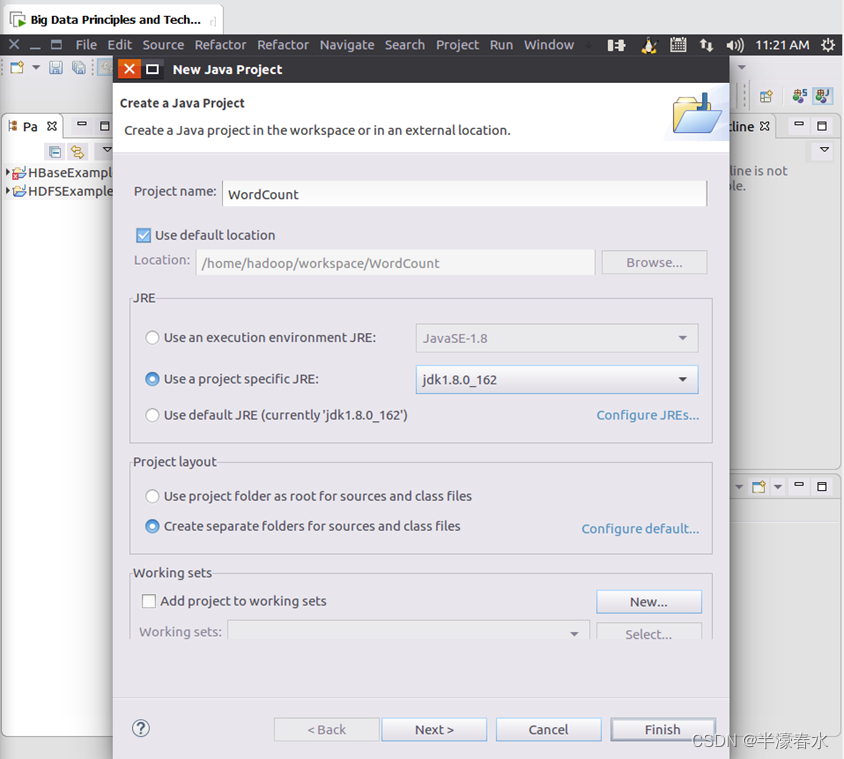844x759 pixels.
Task: Open the Navigate menu
Action: click(x=346, y=45)
